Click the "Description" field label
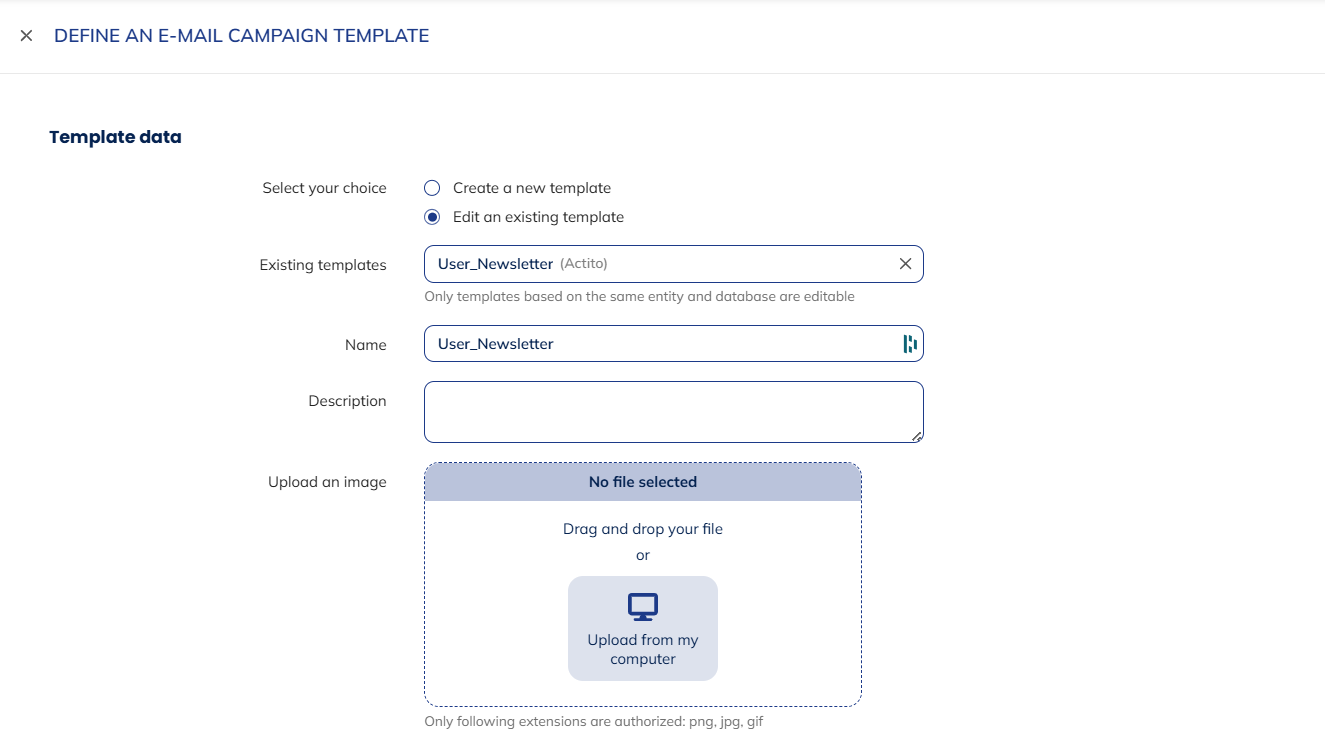 347,401
